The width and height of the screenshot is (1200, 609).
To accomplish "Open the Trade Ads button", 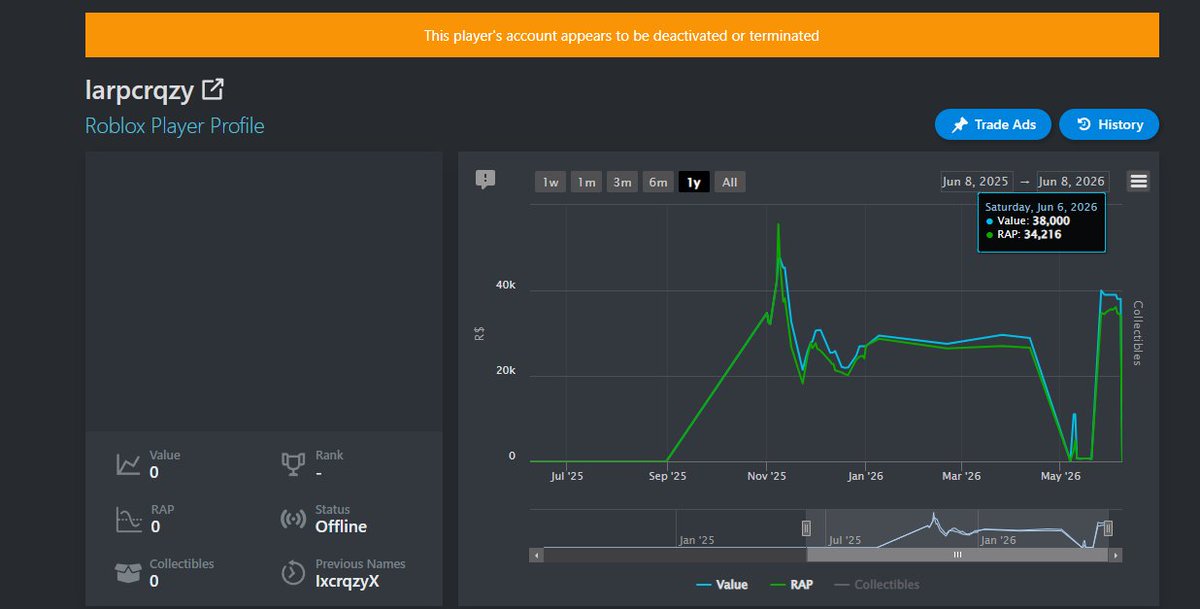I will (x=993, y=124).
